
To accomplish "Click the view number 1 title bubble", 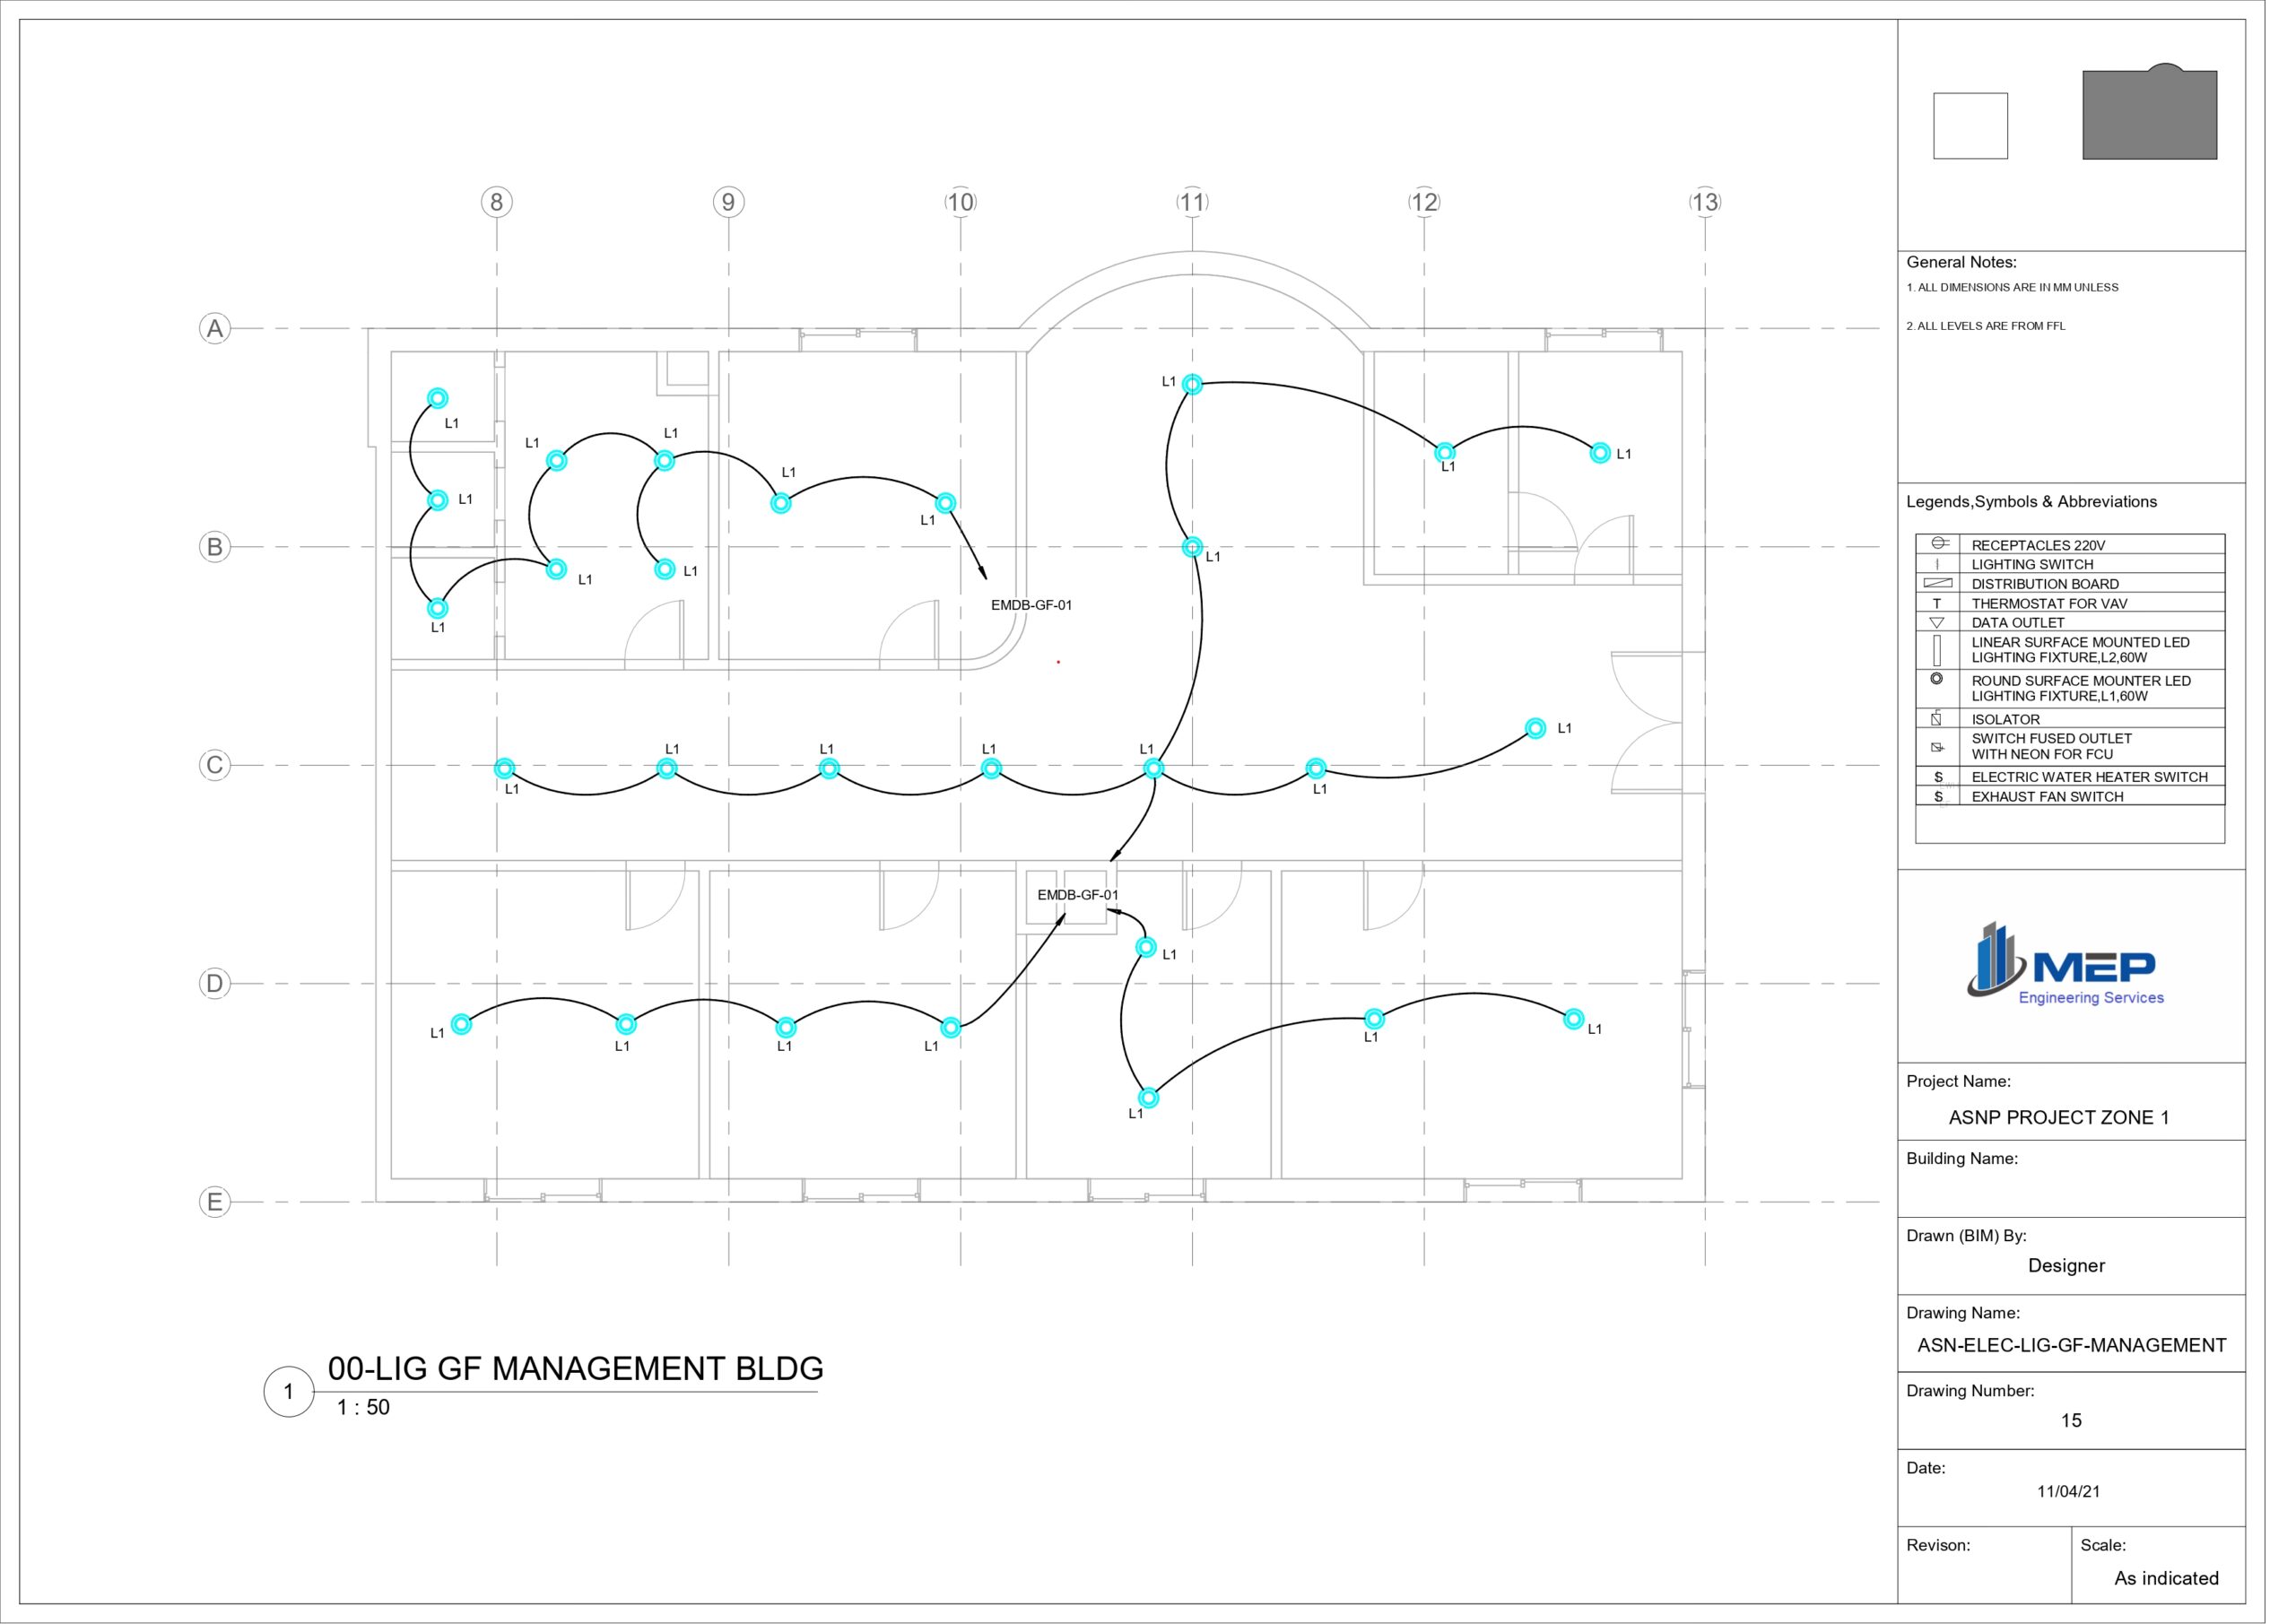I will point(289,1392).
